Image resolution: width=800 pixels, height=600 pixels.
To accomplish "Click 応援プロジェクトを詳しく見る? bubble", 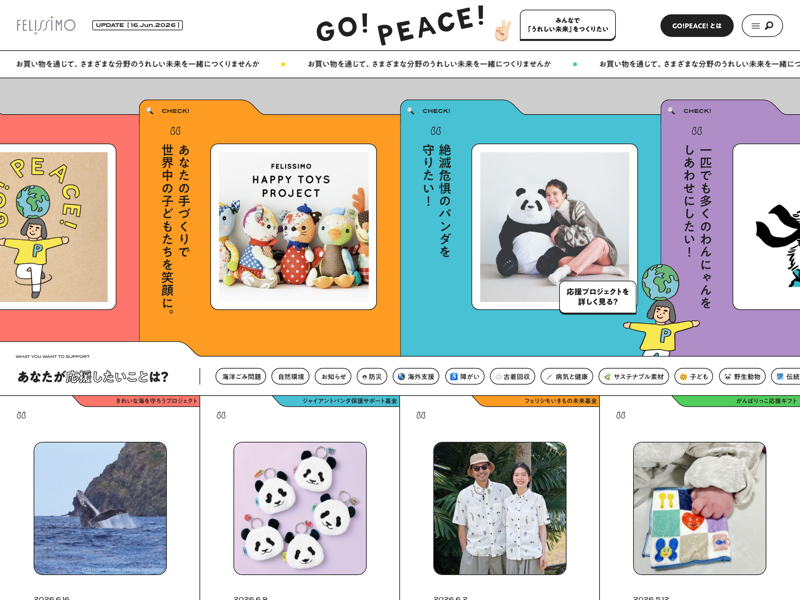I will (597, 297).
